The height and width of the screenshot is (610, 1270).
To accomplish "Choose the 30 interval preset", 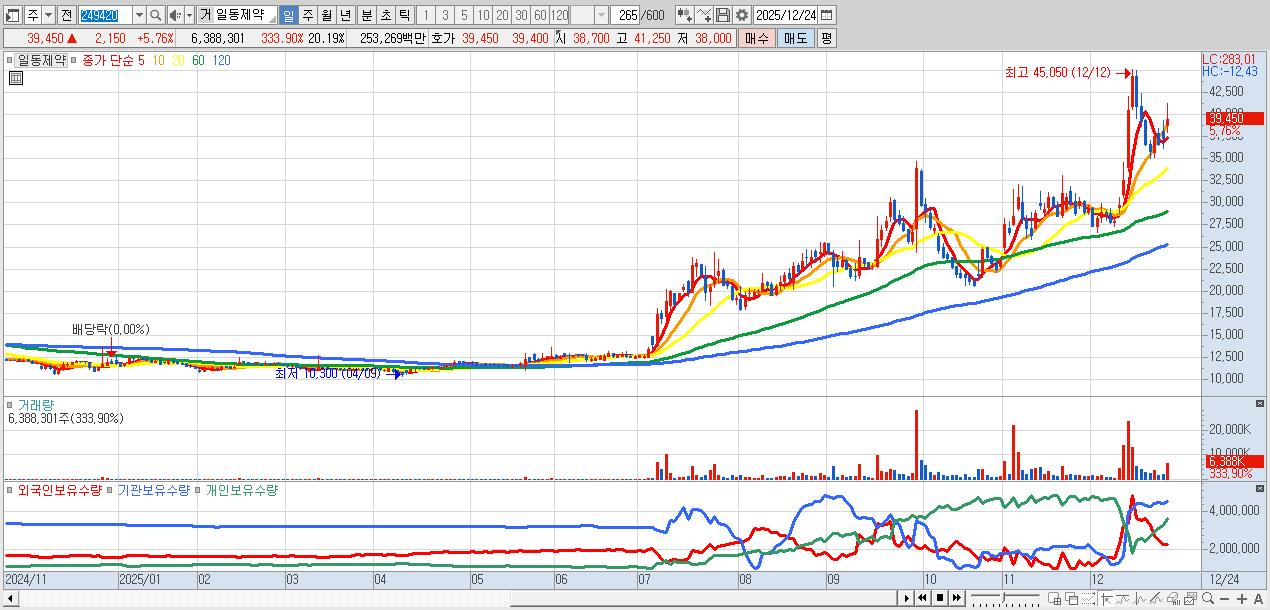I will click(x=521, y=15).
